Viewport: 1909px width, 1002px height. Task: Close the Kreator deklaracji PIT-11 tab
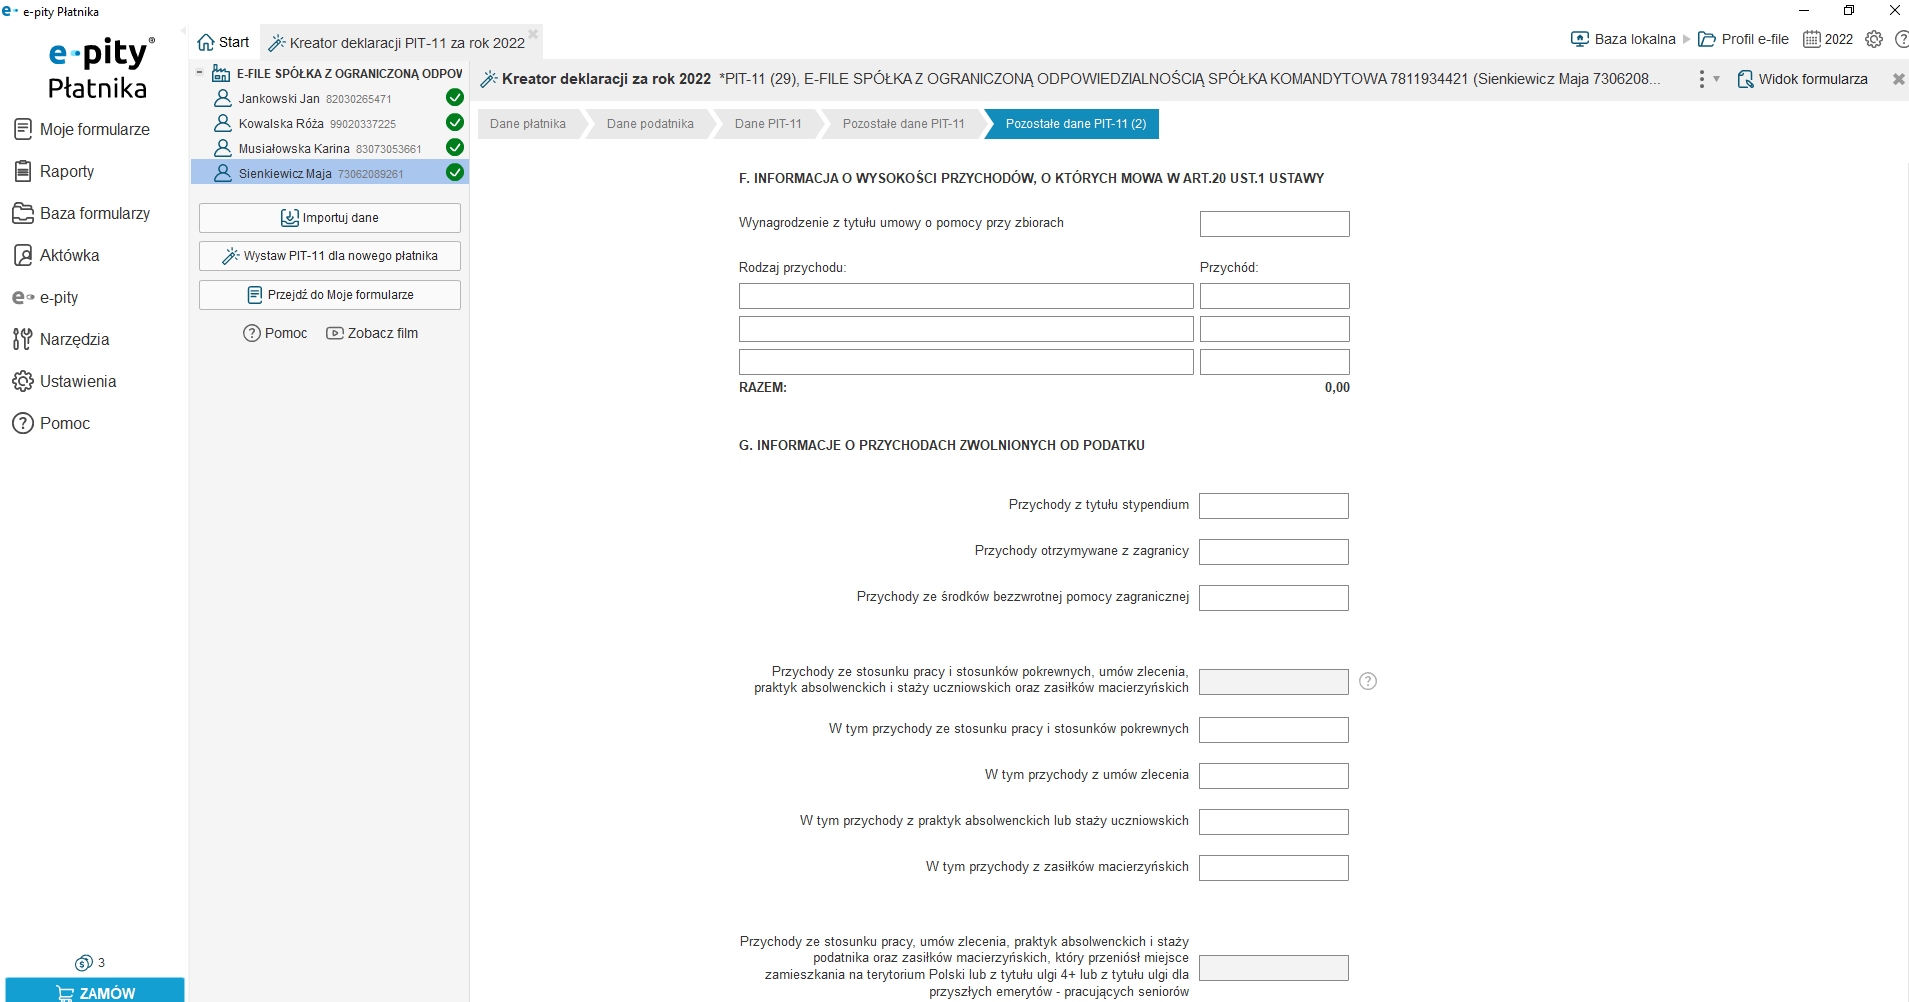coord(533,34)
